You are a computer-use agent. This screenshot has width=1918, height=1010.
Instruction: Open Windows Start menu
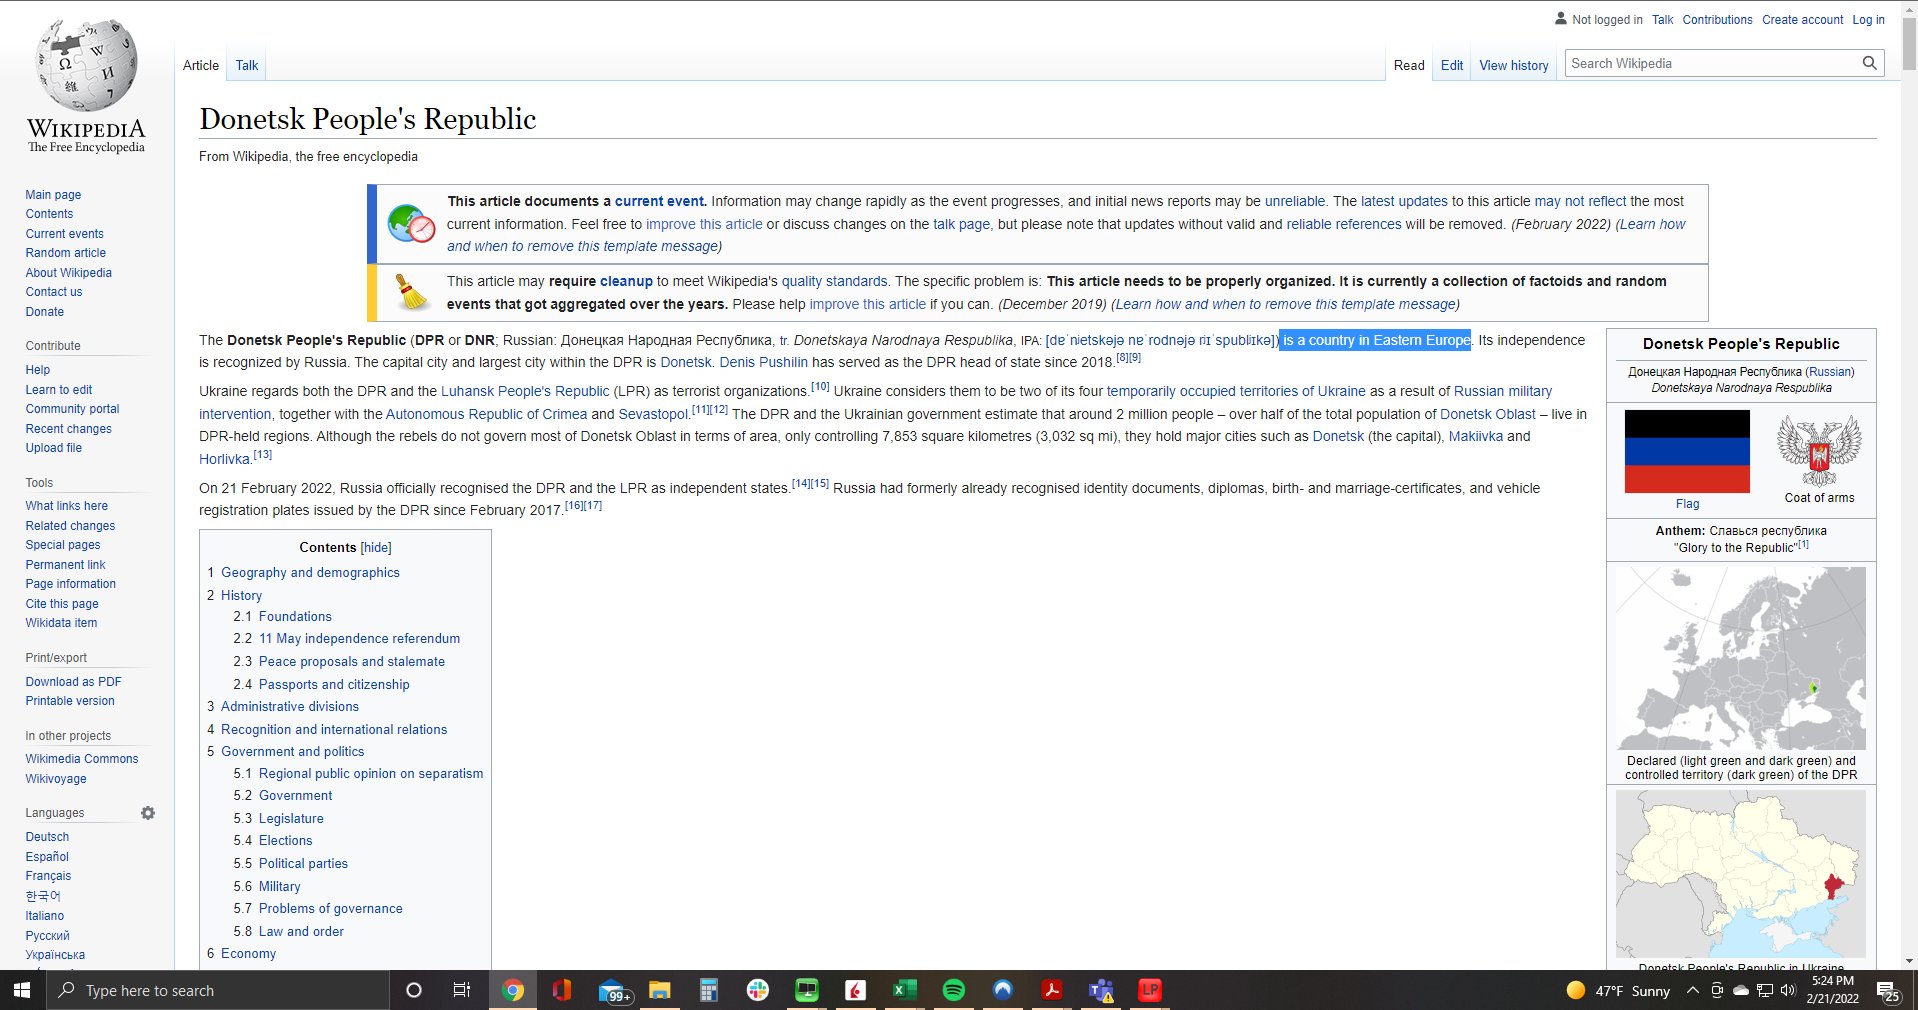pyautogui.click(x=22, y=990)
